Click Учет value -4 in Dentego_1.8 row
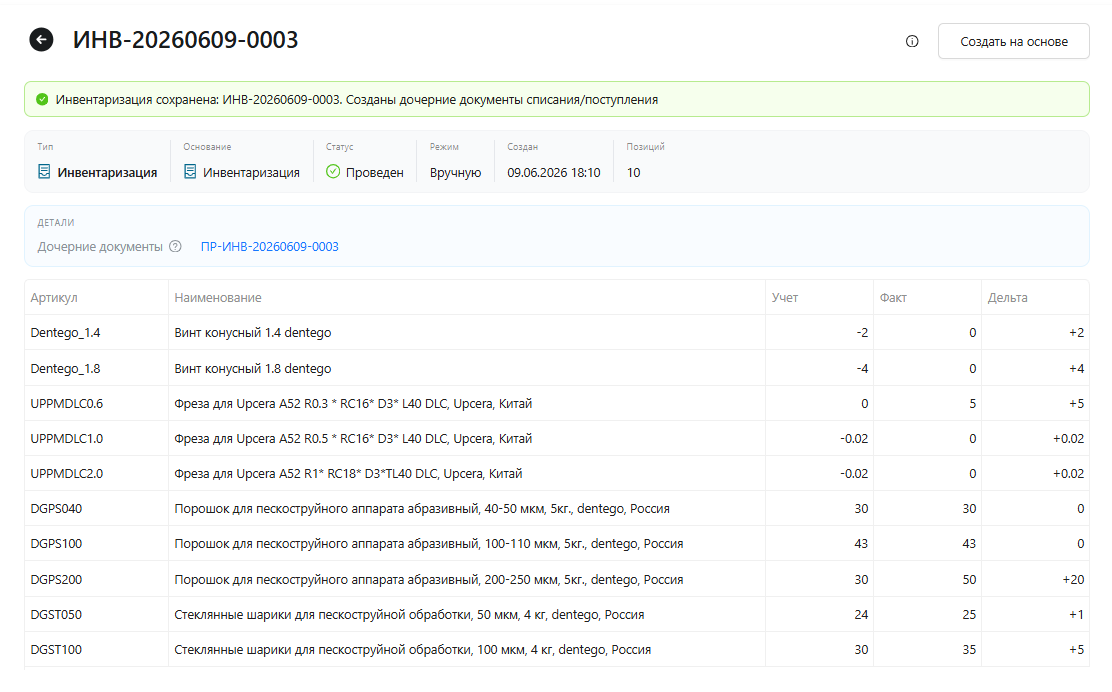Image resolution: width=1112 pixels, height=692 pixels. click(x=862, y=369)
